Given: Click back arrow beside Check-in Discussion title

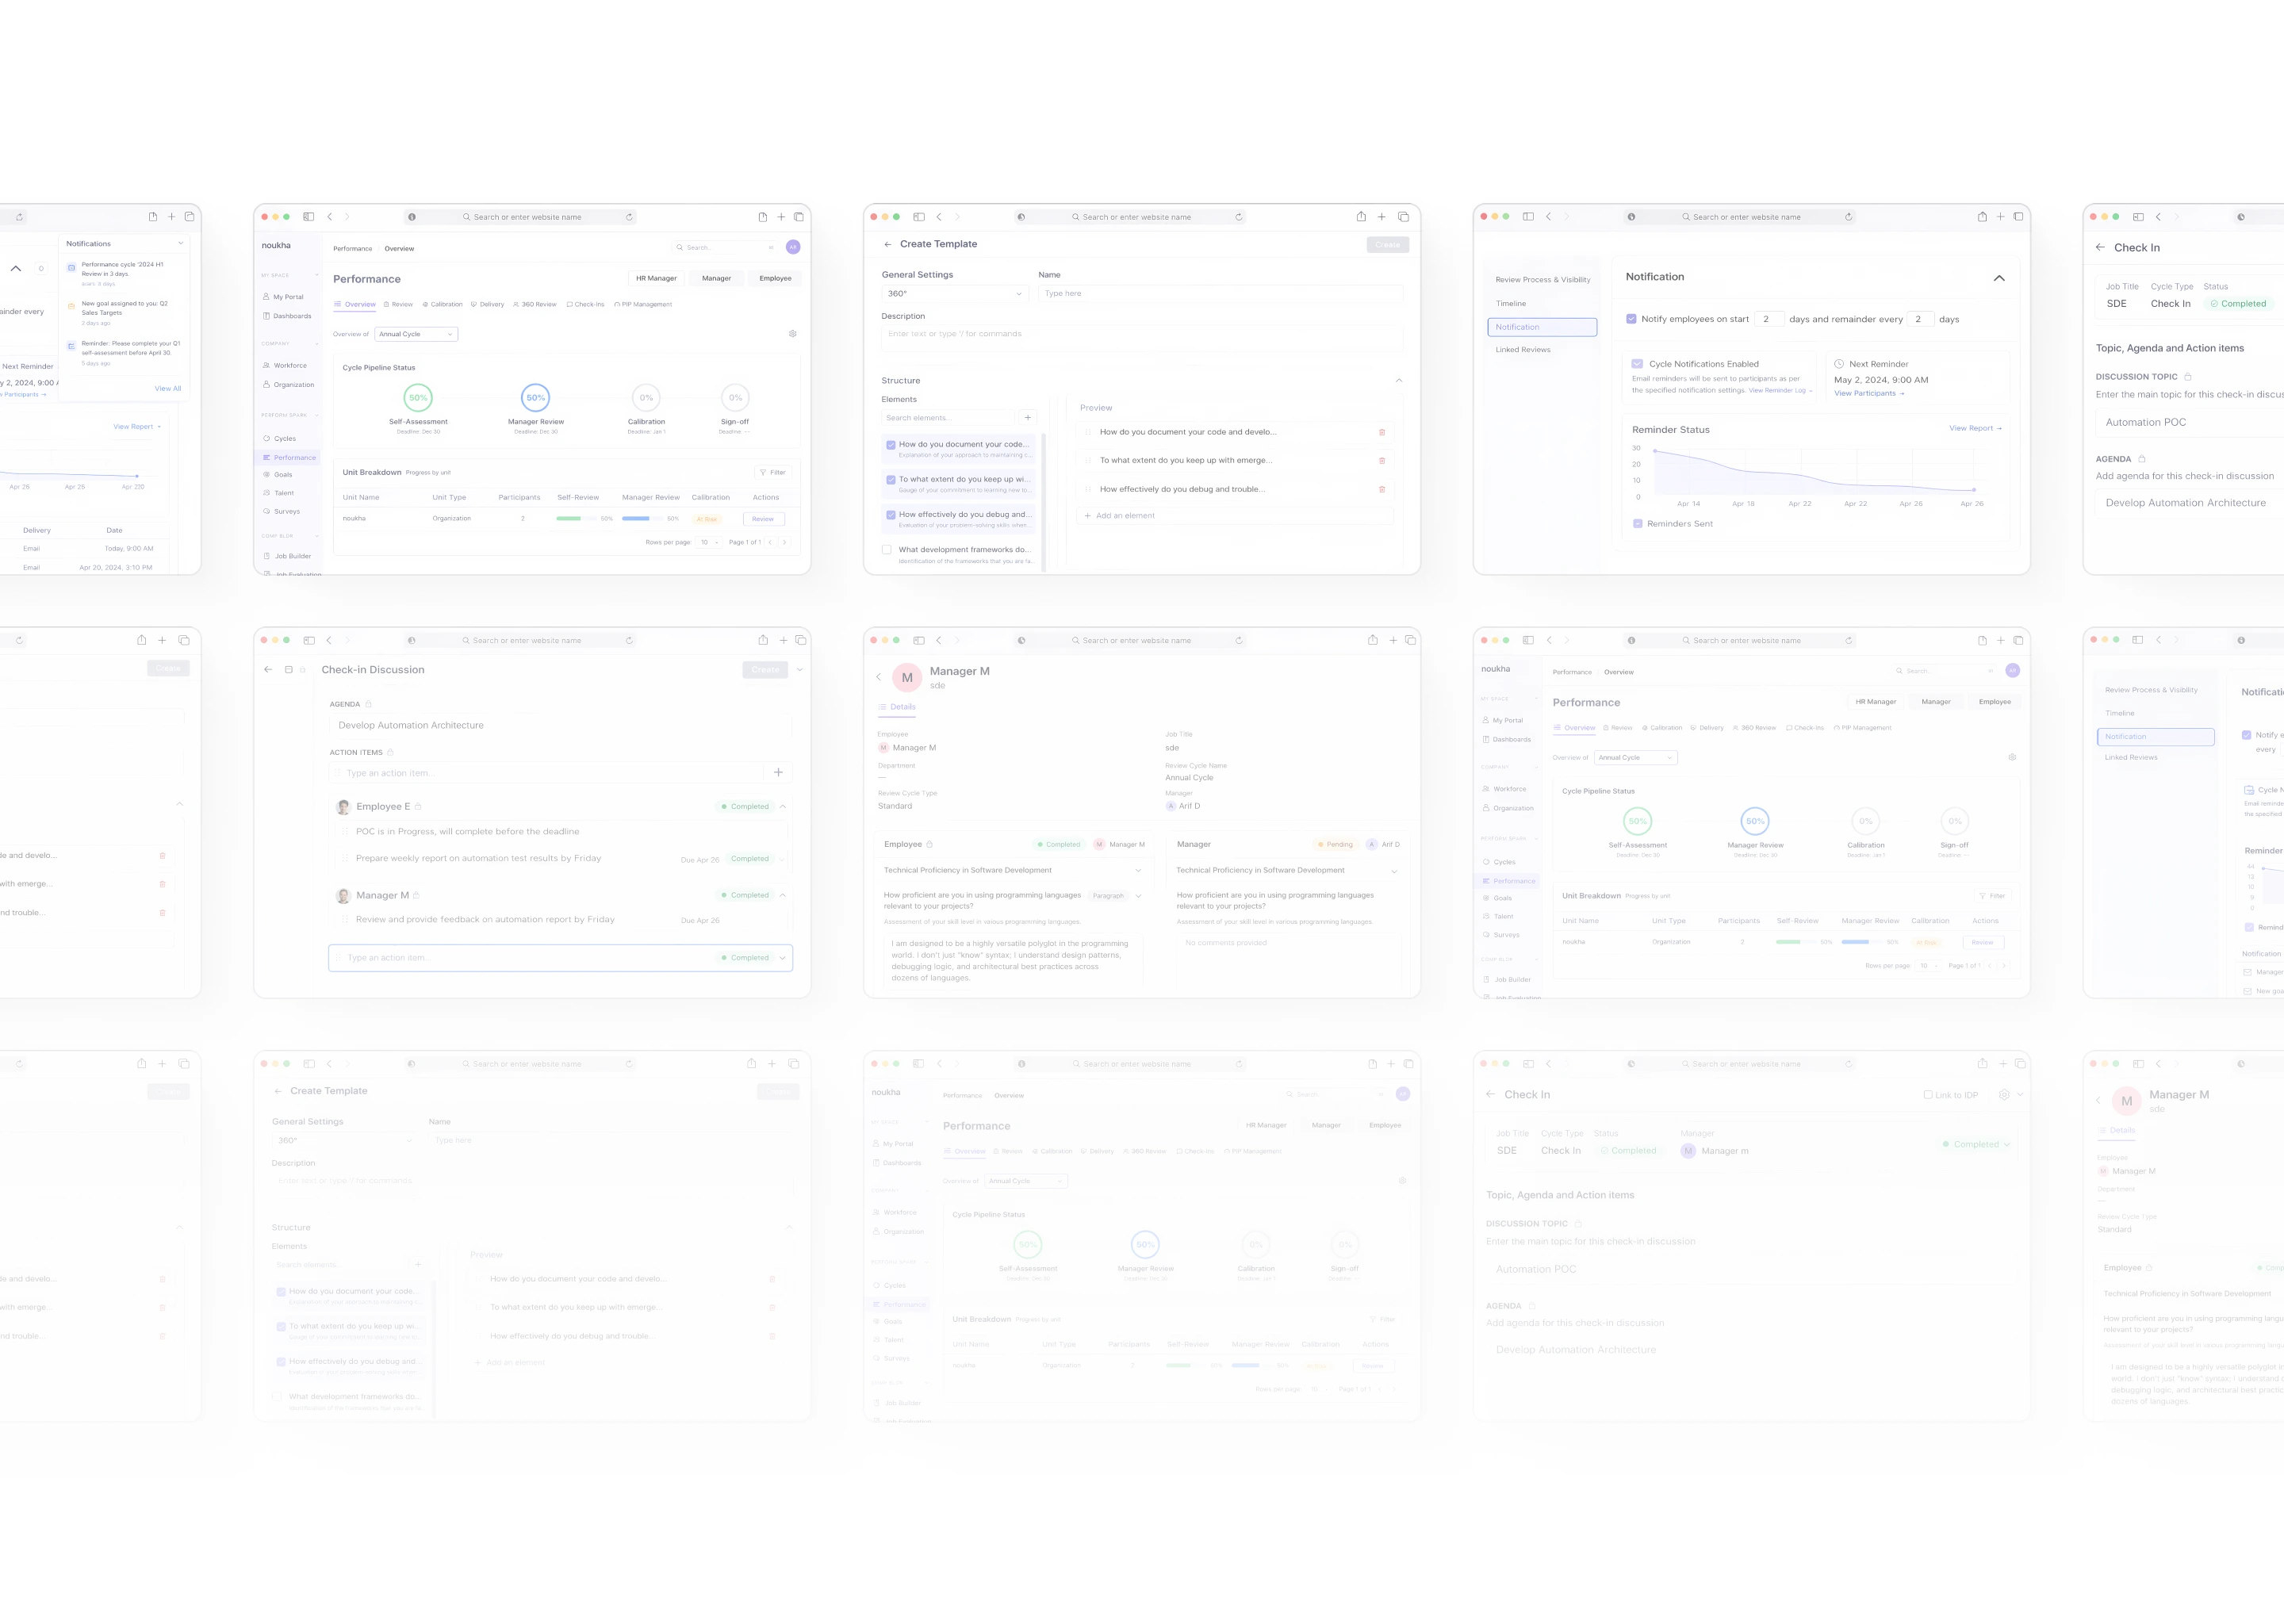Looking at the screenshot, I should [268, 670].
